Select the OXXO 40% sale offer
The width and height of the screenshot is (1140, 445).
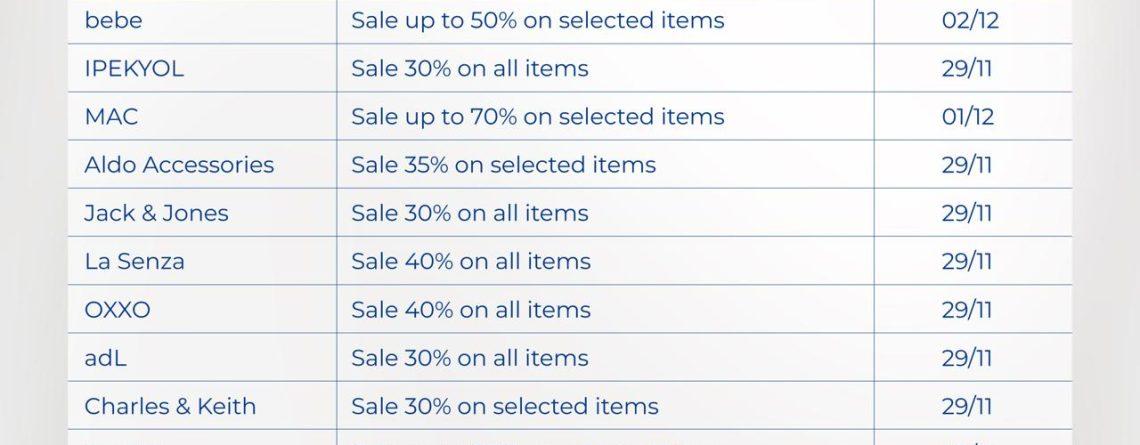click(x=470, y=310)
